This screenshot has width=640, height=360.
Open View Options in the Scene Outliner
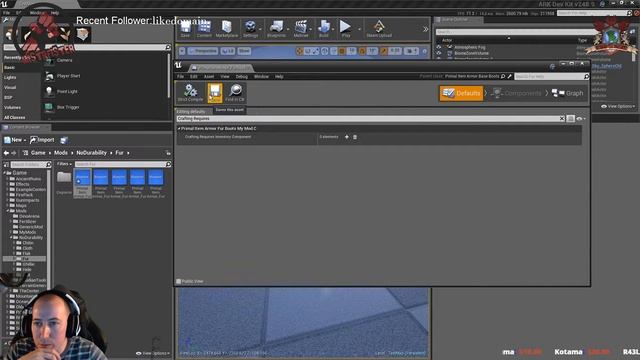pyautogui.click(x=618, y=106)
